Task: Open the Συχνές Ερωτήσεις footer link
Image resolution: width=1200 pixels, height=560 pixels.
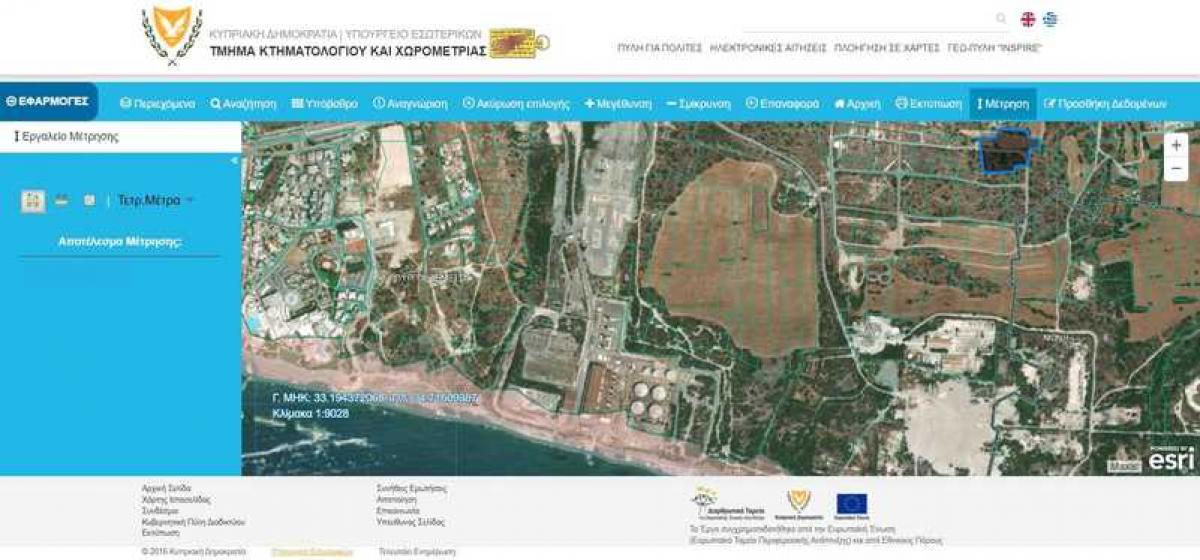Action: 411,488
